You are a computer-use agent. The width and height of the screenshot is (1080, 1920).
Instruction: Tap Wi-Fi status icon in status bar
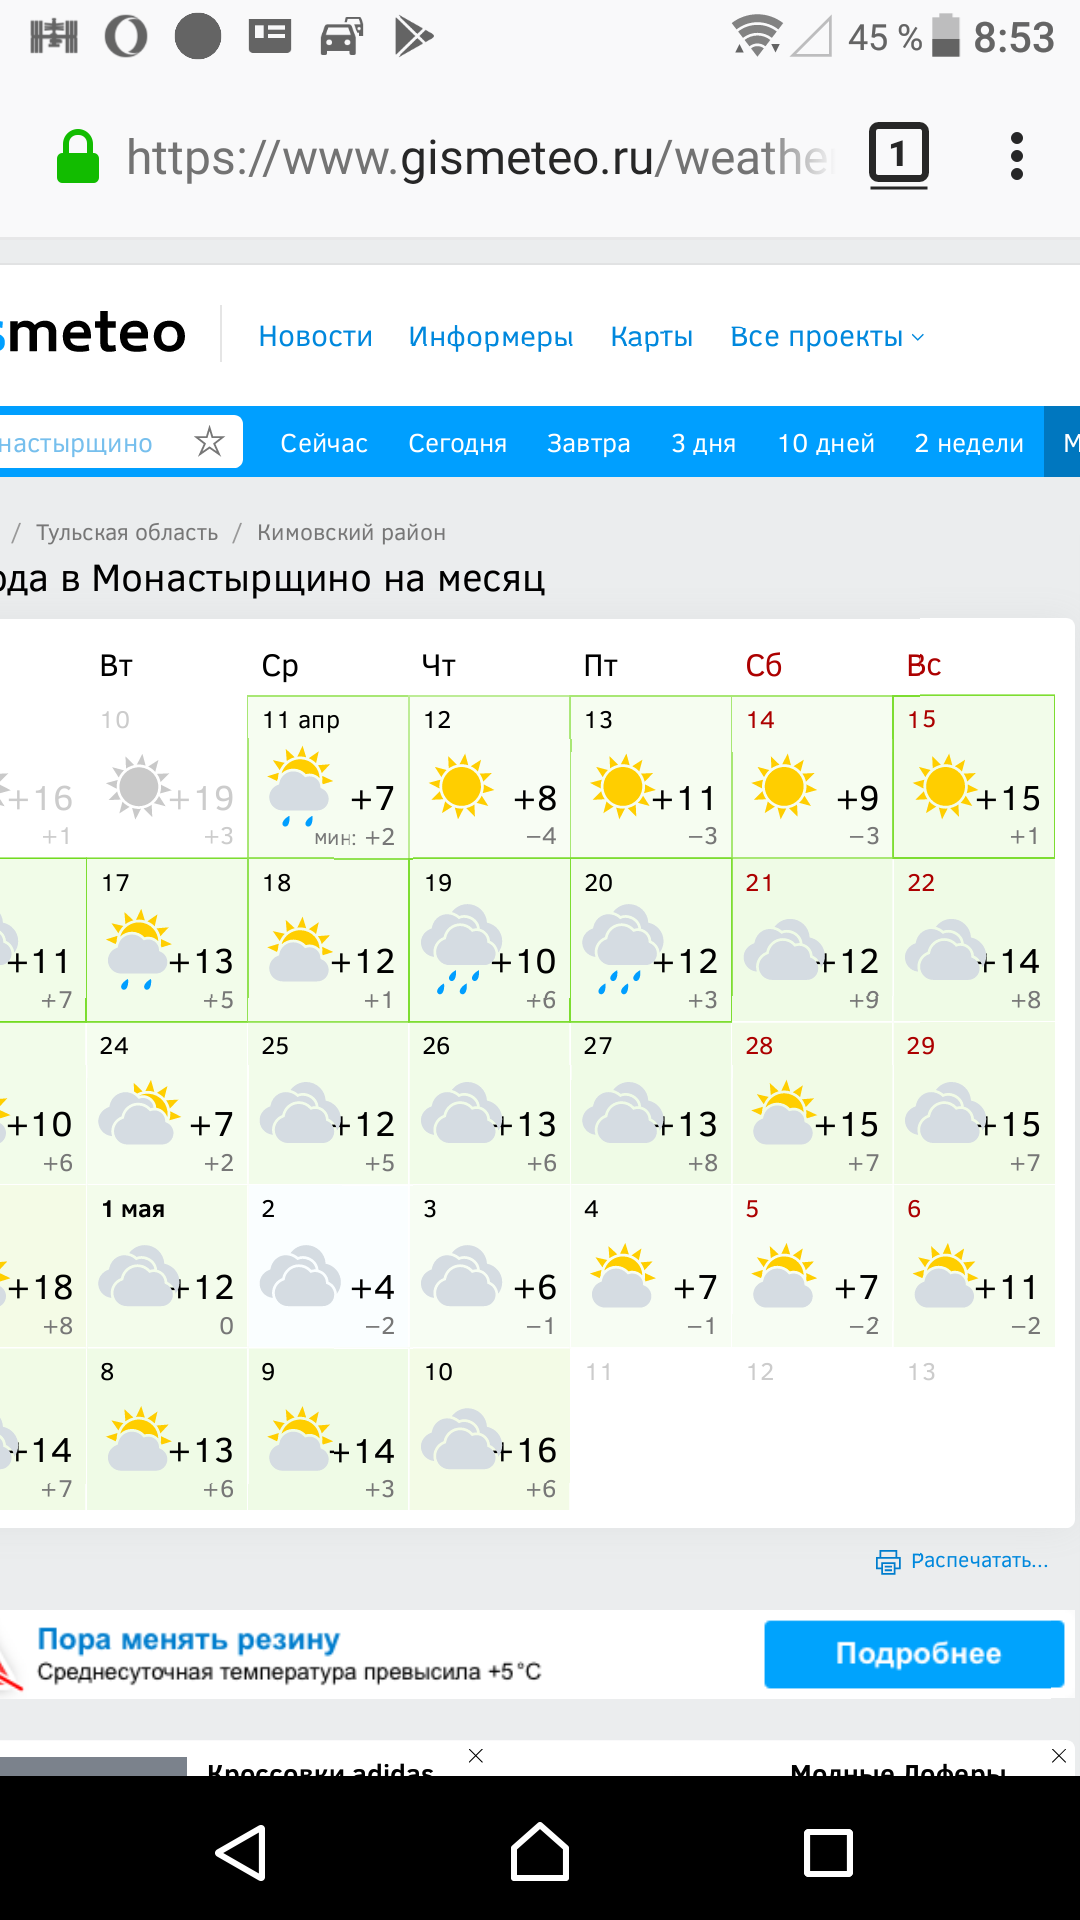tap(757, 36)
